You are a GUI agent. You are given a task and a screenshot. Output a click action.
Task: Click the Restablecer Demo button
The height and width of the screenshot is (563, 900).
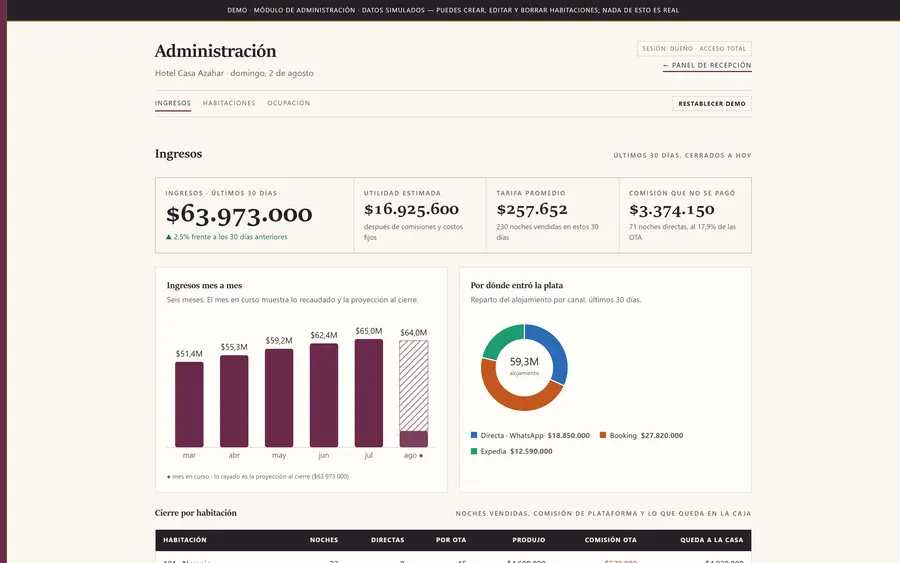click(712, 104)
